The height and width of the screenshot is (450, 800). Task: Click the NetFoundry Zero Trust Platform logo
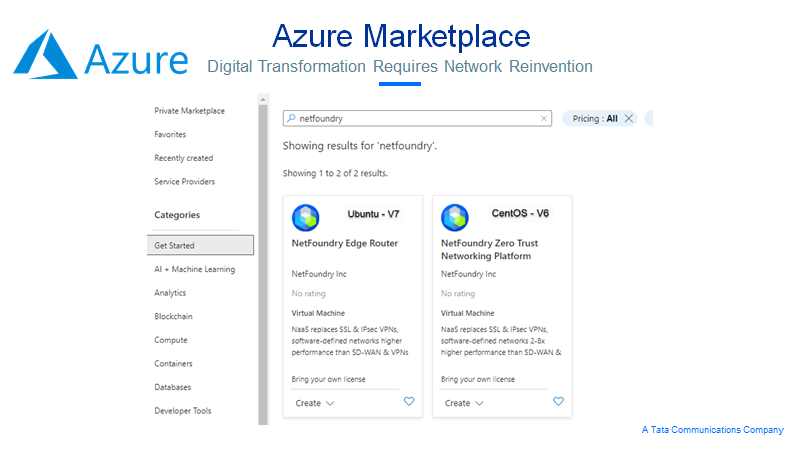pyautogui.click(x=455, y=217)
